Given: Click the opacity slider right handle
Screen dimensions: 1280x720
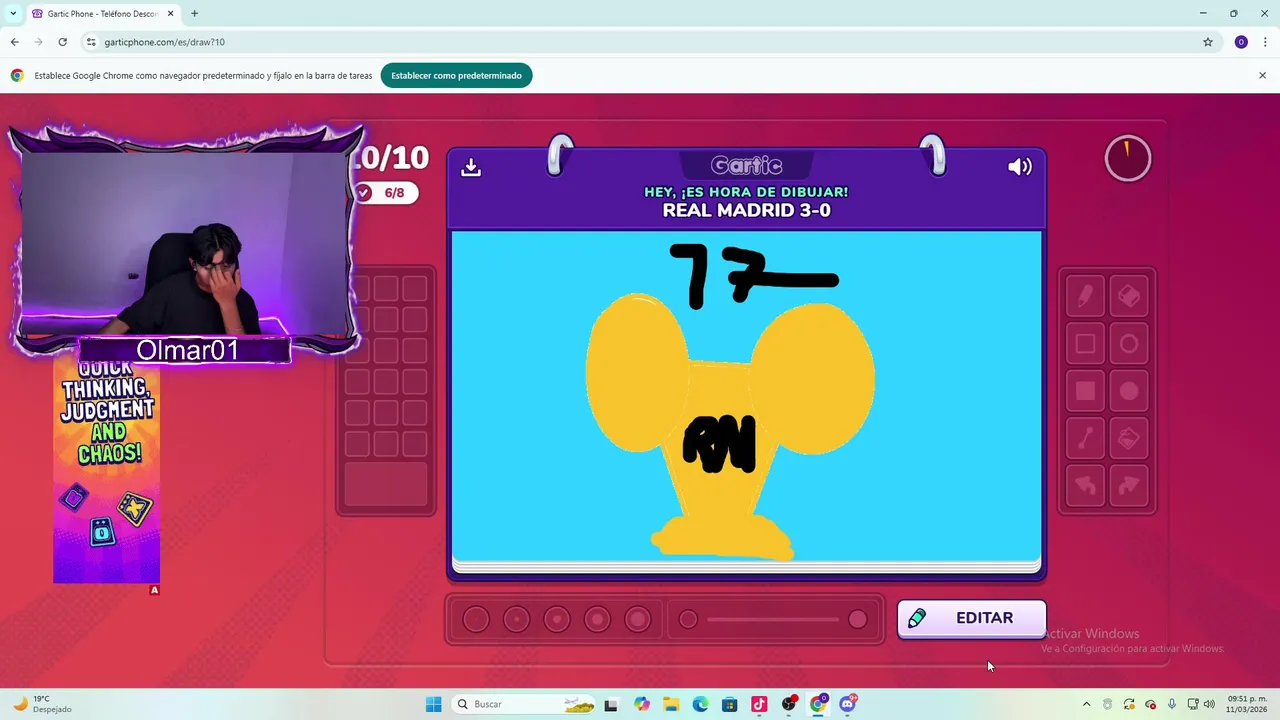Looking at the screenshot, I should point(858,620).
